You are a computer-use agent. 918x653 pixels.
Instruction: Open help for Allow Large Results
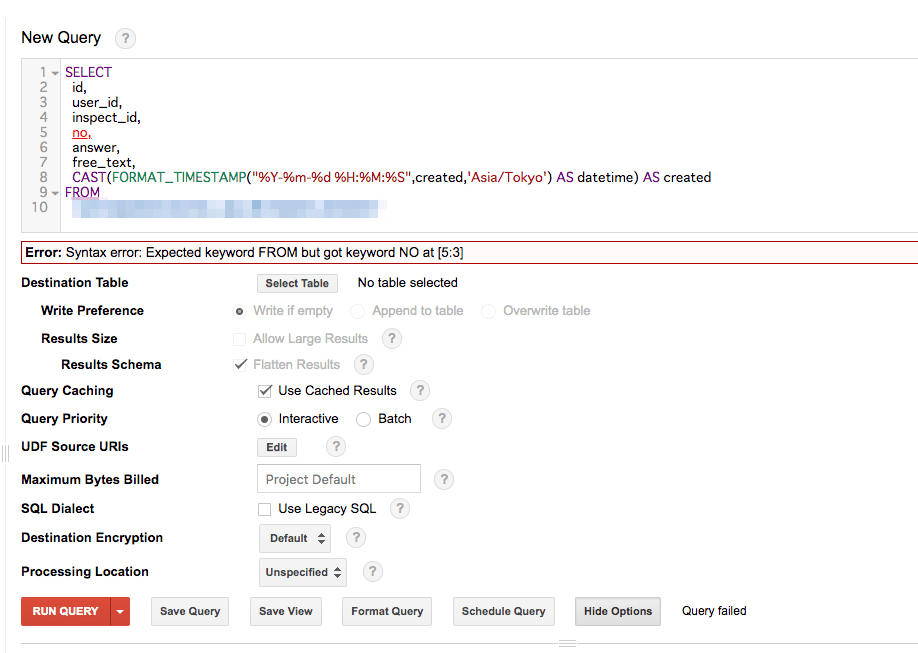click(x=392, y=338)
